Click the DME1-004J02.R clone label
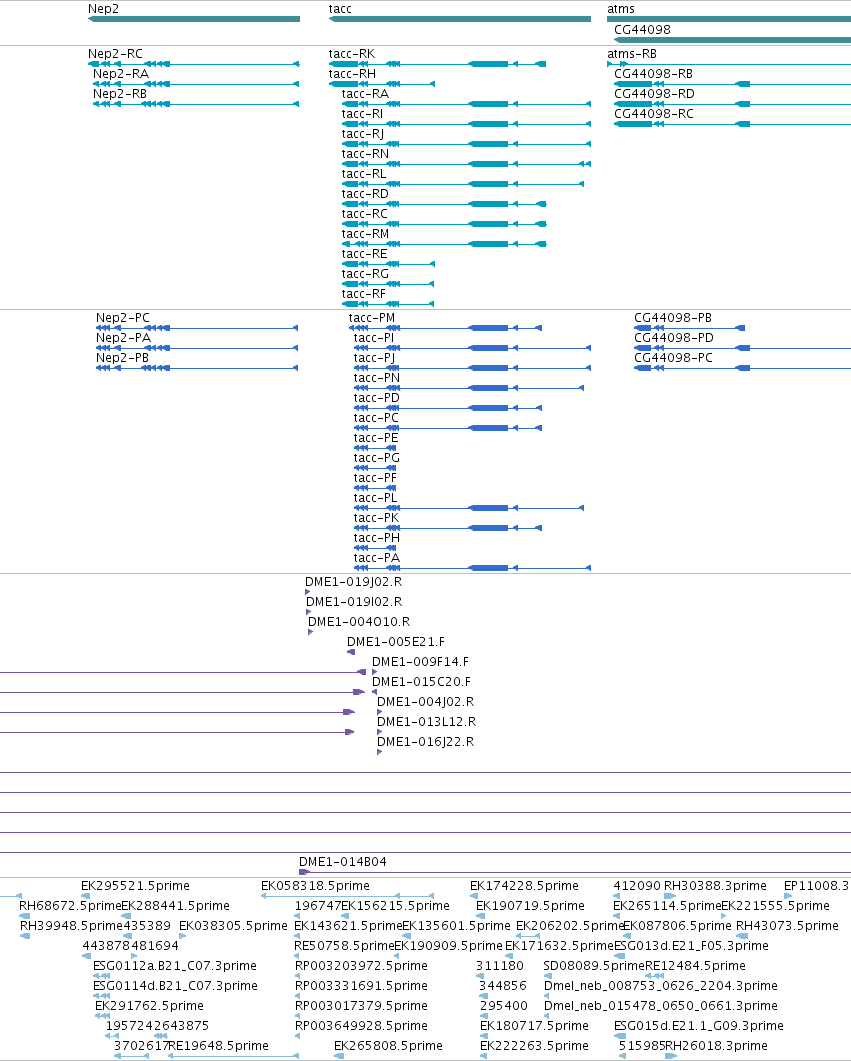851x1061 pixels. click(x=426, y=702)
